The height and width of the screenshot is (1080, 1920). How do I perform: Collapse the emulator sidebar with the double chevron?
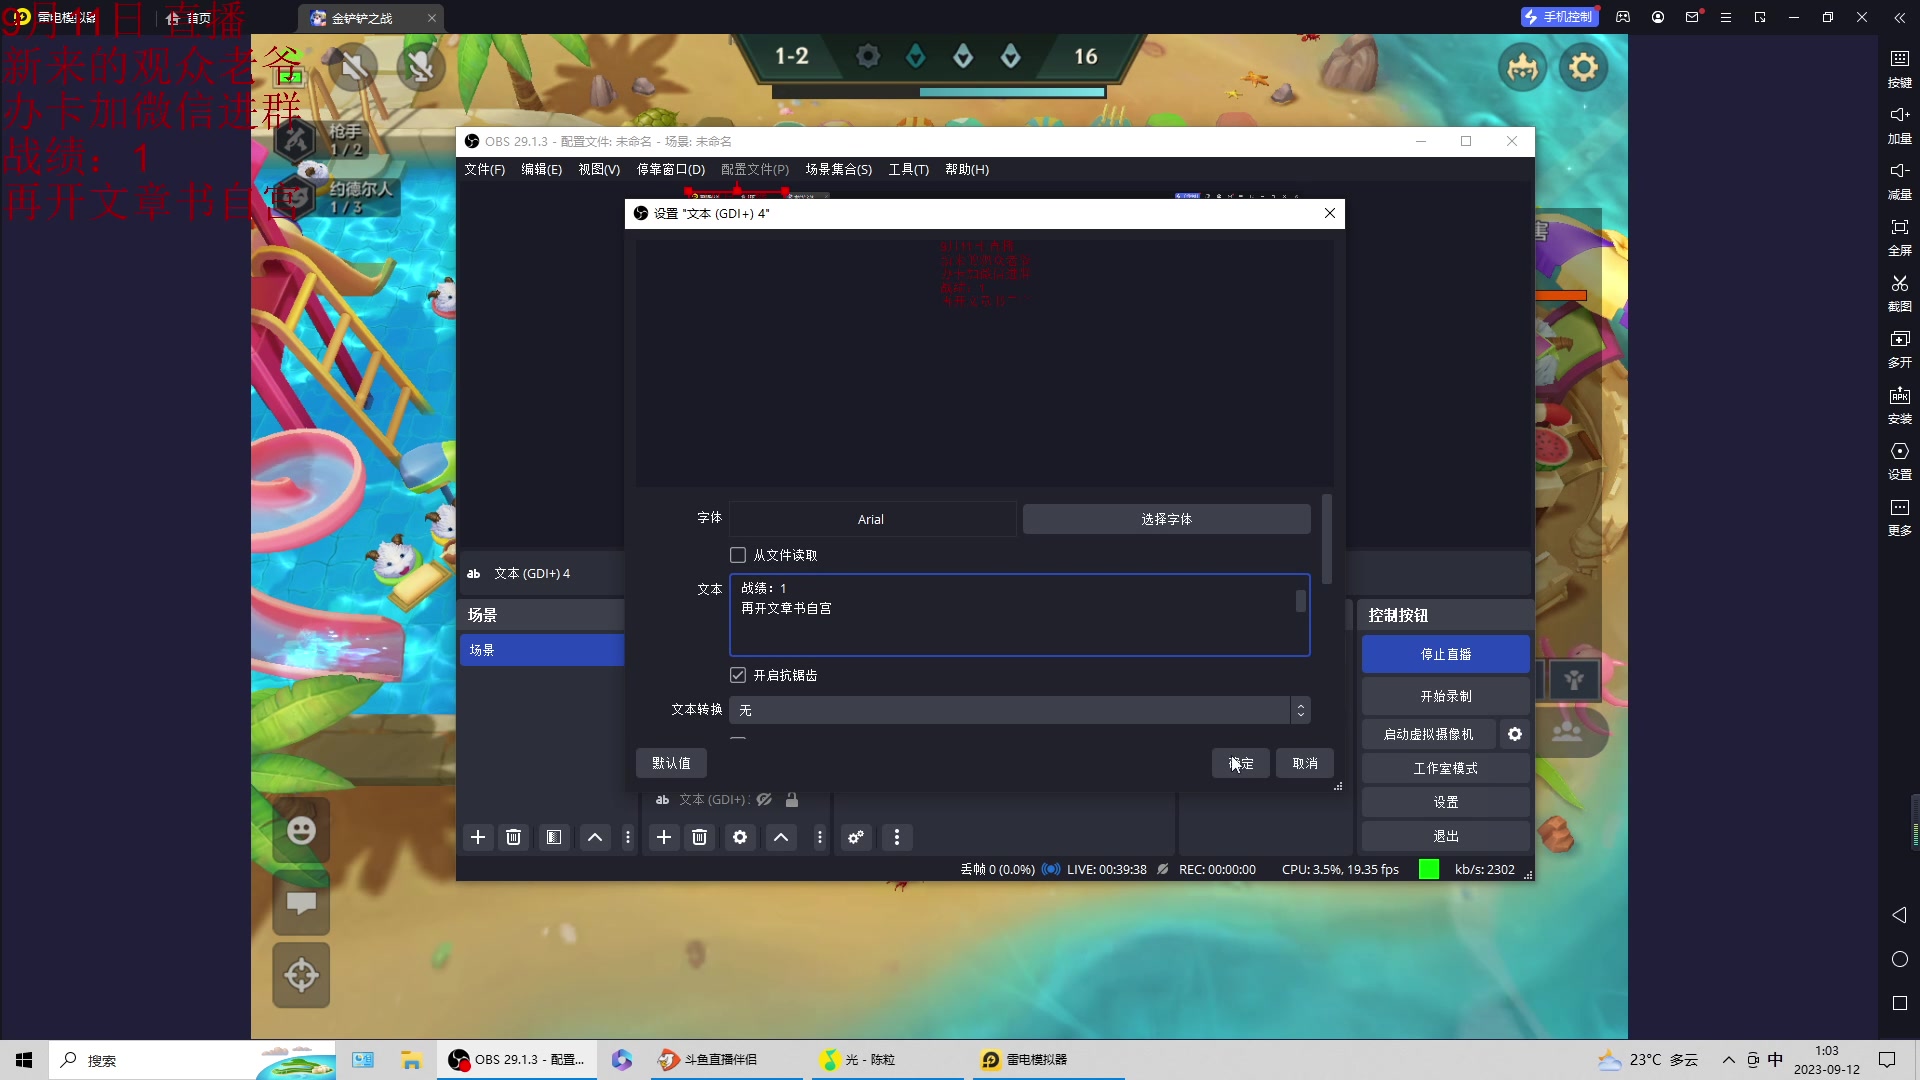click(x=1899, y=17)
